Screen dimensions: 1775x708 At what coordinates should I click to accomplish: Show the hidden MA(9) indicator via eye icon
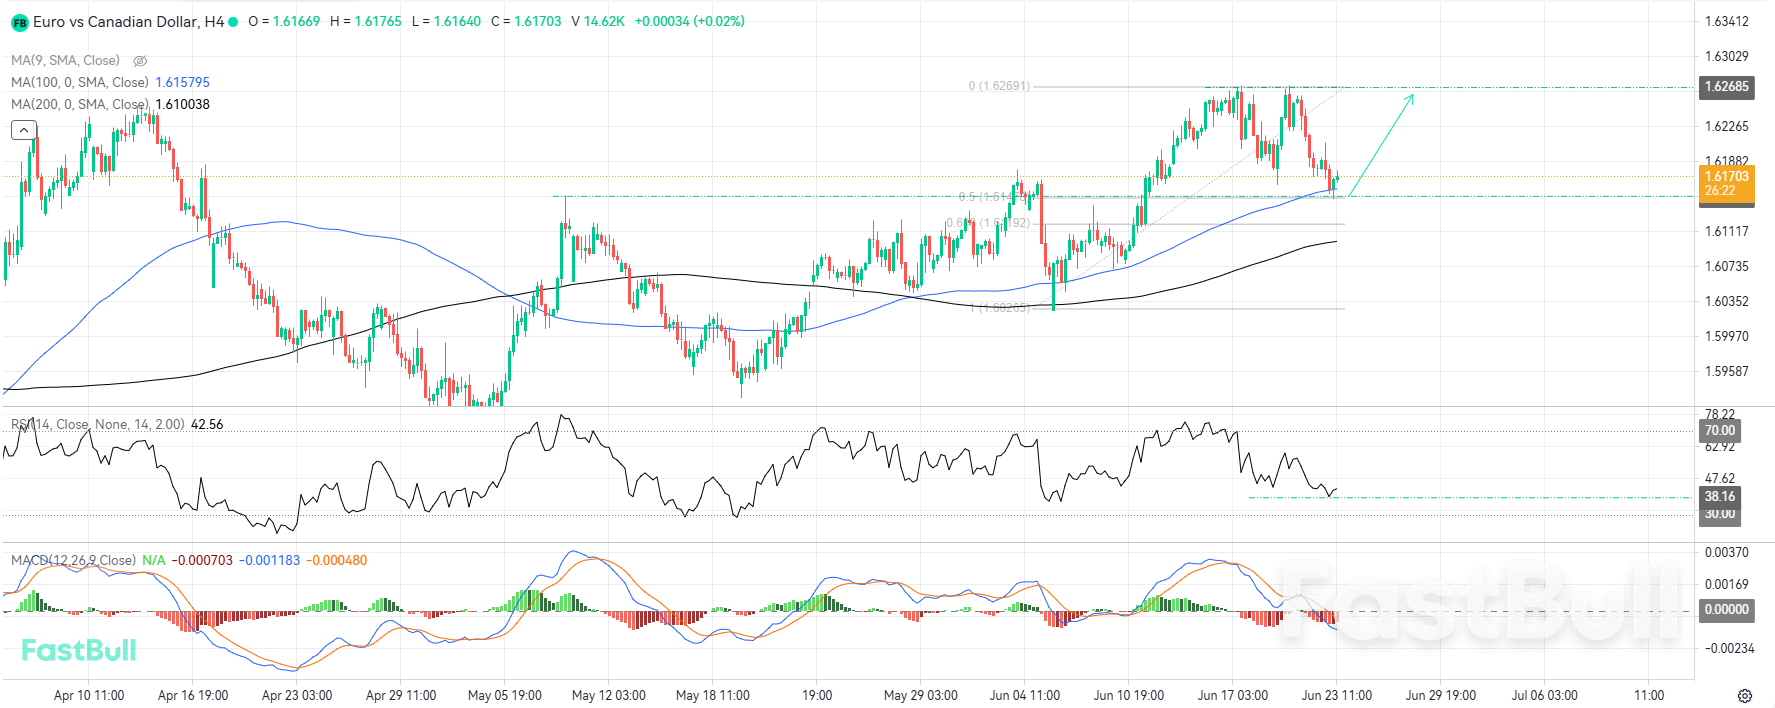140,61
